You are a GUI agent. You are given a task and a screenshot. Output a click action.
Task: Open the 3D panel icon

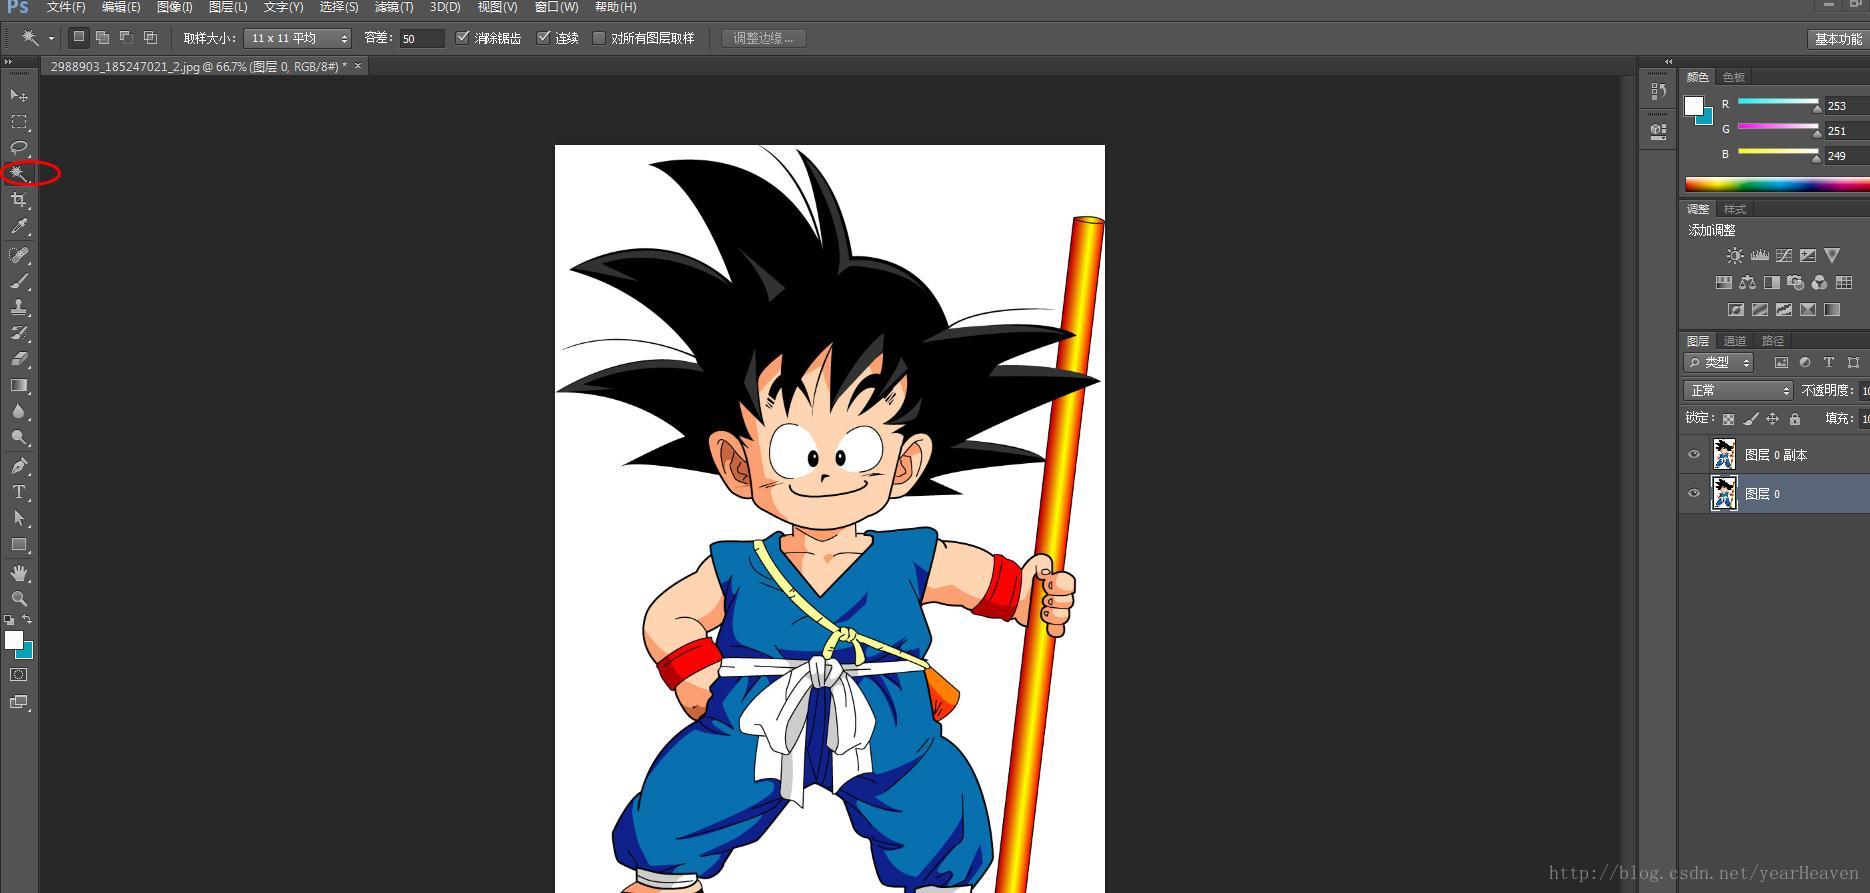(x=1658, y=130)
